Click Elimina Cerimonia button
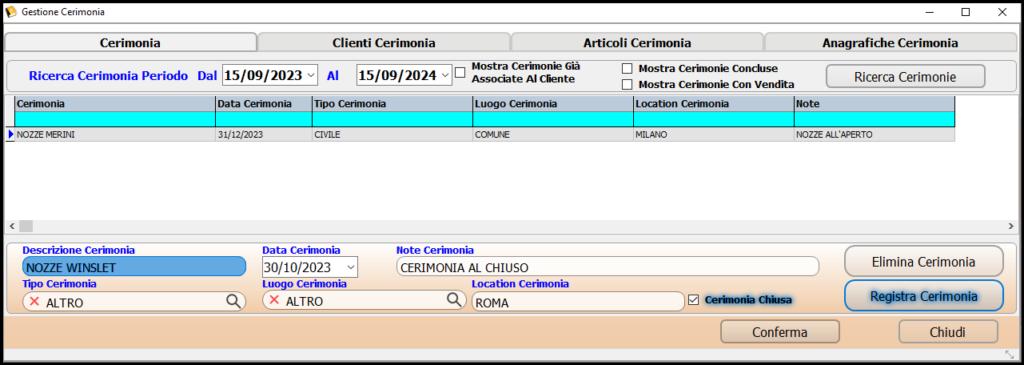This screenshot has height=365, width=1024. pos(923,262)
